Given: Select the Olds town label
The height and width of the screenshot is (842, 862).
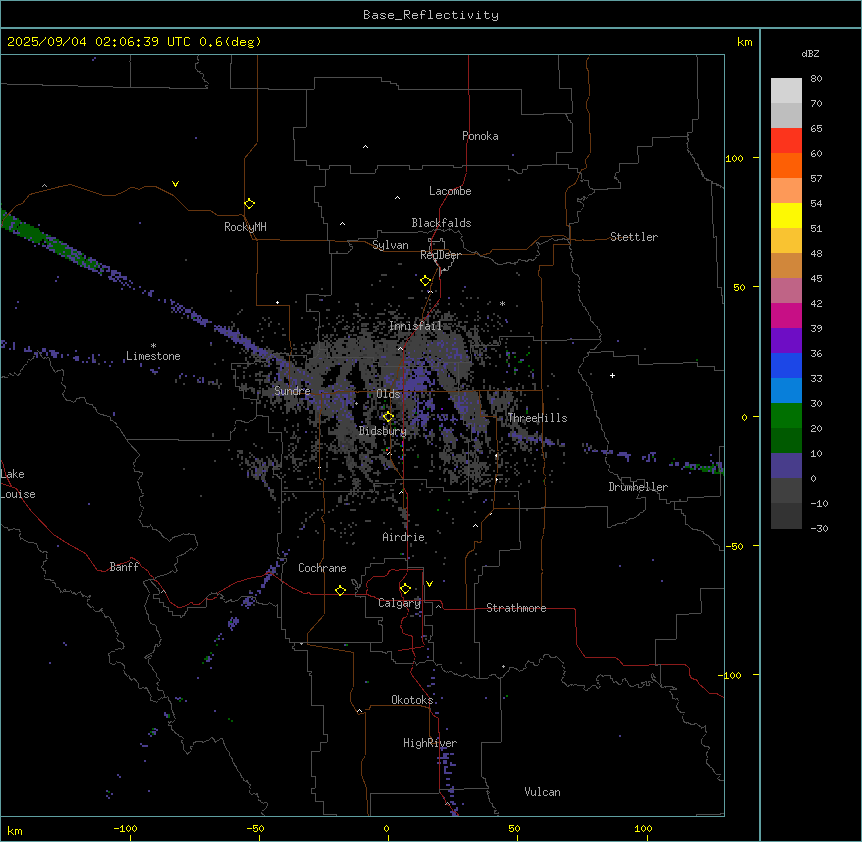Looking at the screenshot, I should [x=388, y=394].
